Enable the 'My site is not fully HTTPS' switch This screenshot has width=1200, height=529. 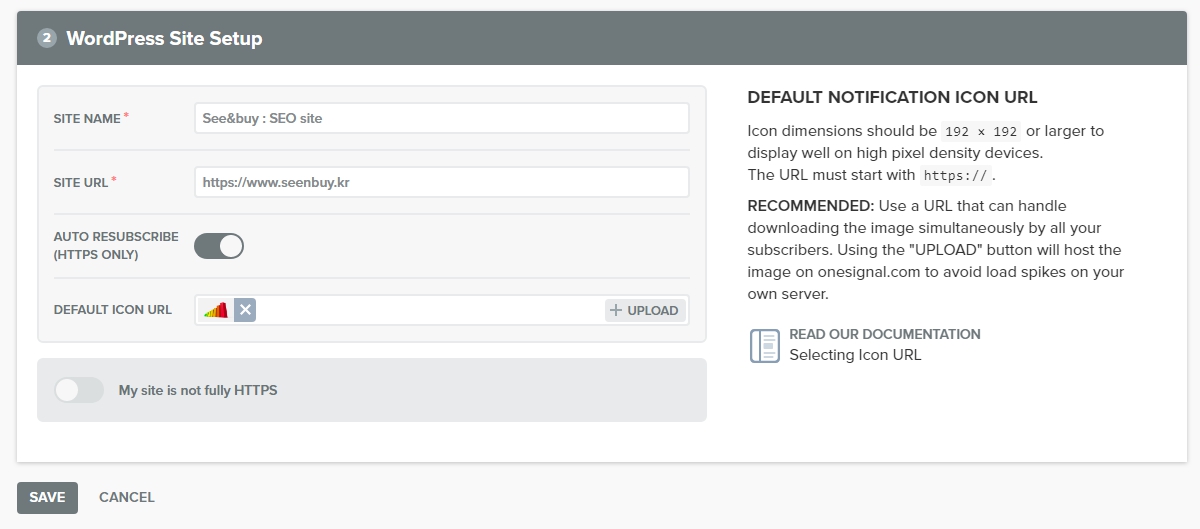pos(79,390)
